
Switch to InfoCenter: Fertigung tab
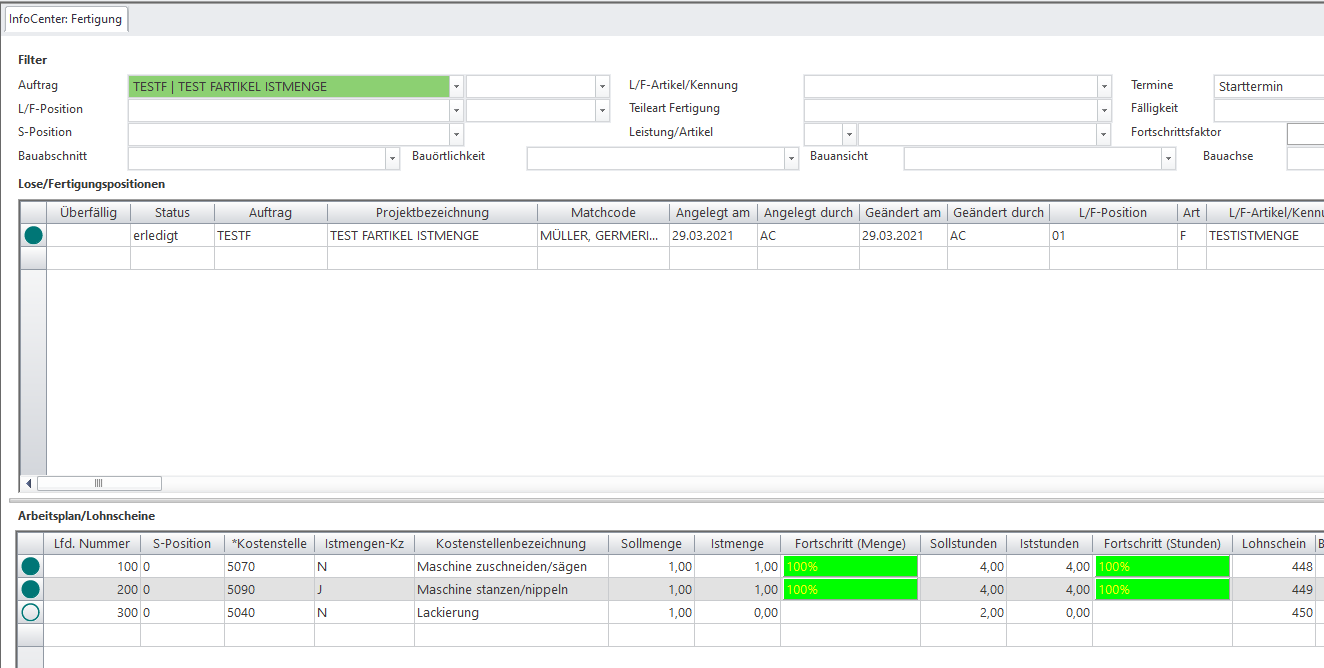[66, 19]
